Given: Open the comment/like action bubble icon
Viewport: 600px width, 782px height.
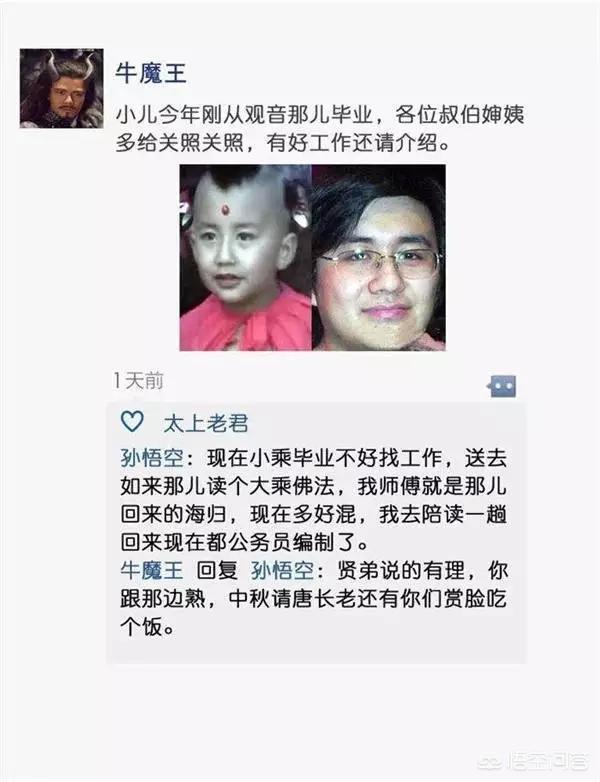Looking at the screenshot, I should coord(502,387).
